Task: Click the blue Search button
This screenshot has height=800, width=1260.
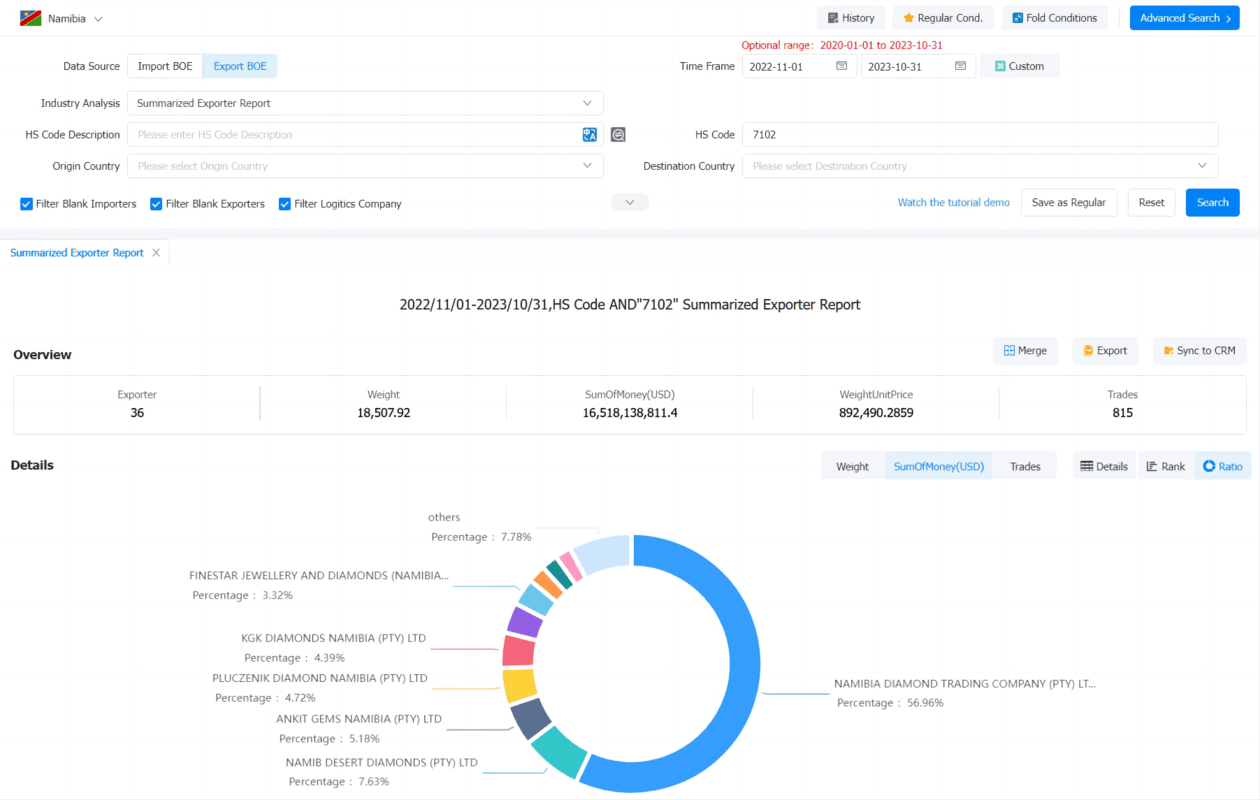Action: point(1213,202)
